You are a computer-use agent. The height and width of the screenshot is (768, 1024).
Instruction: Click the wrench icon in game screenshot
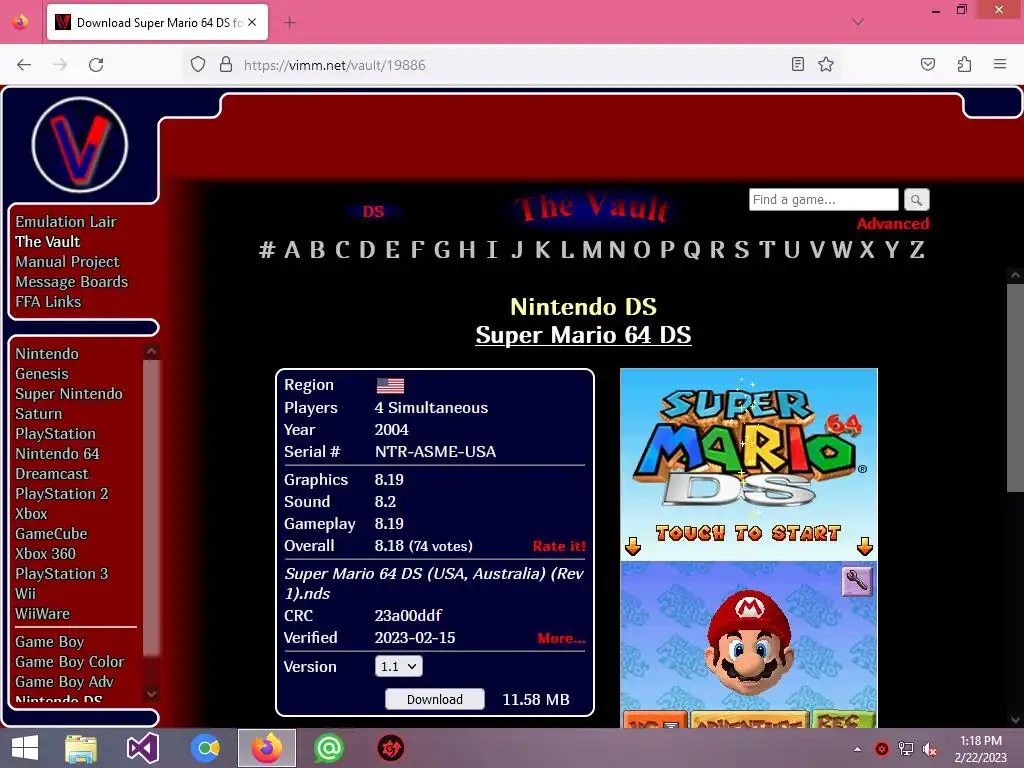coord(856,581)
